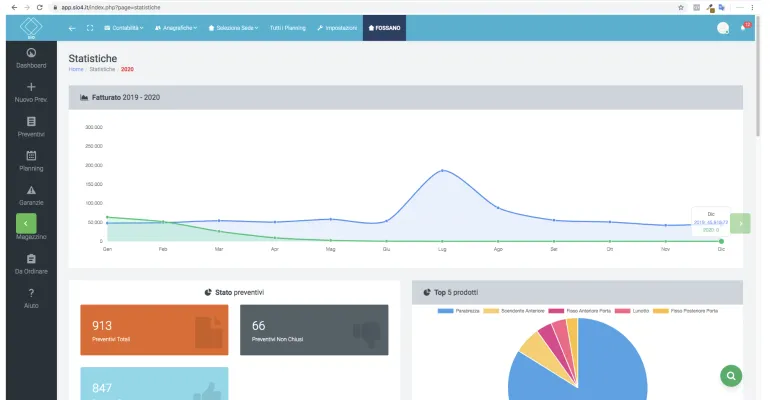Screen dimensions: 770x400
Task: Toggle the fullscreen icon in the top bar
Action: tap(90, 28)
